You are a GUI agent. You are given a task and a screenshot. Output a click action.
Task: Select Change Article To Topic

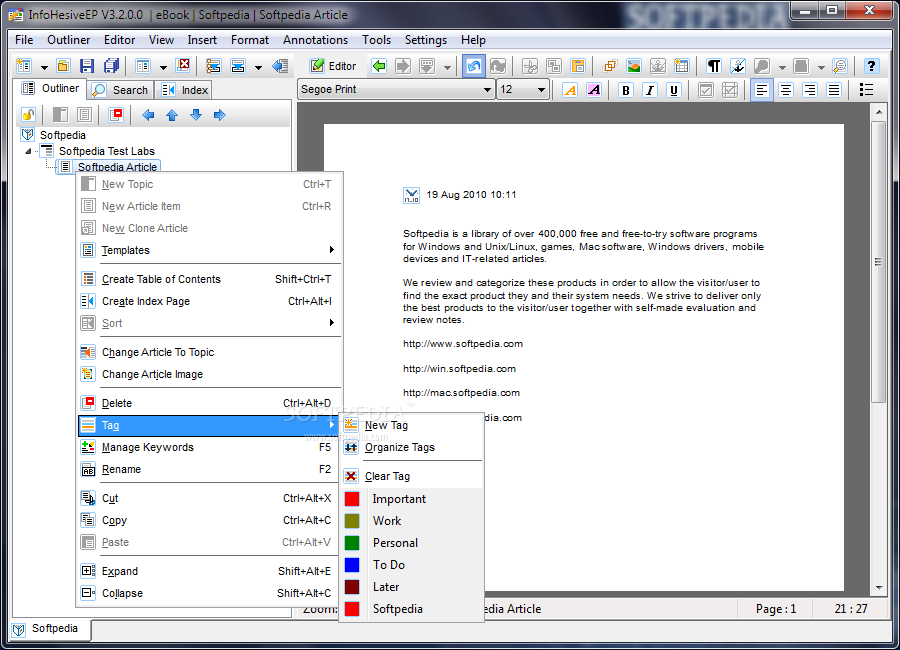pos(210,352)
